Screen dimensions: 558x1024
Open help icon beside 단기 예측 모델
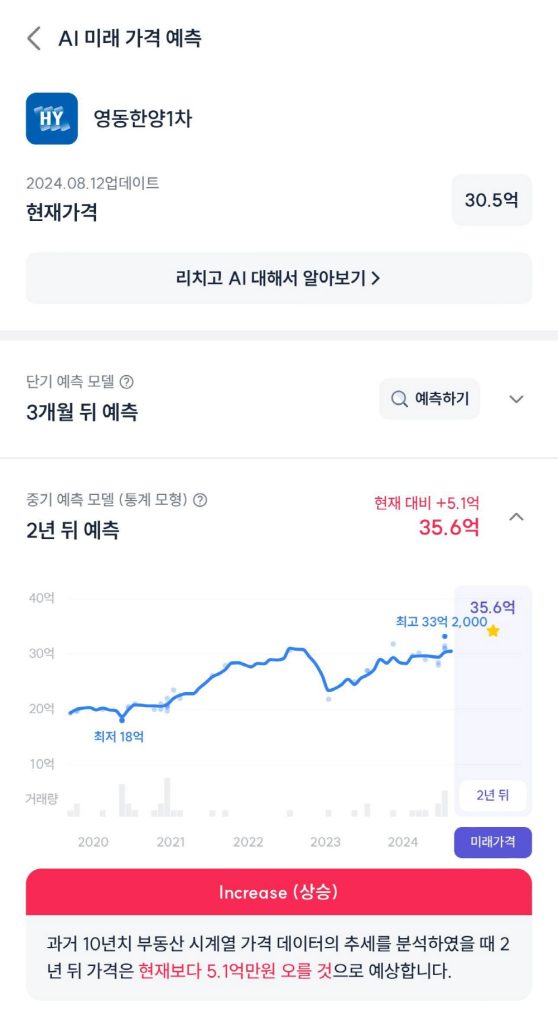[127, 382]
